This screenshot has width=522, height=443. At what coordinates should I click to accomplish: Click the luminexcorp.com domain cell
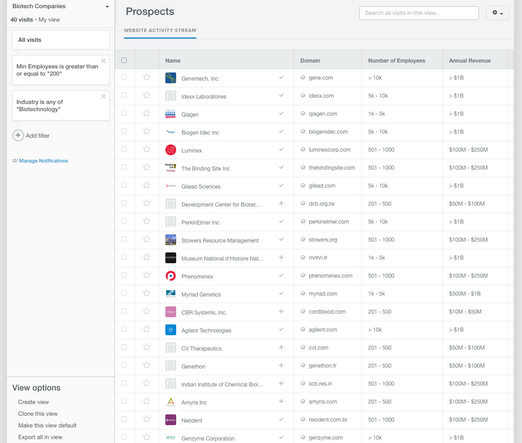[330, 150]
